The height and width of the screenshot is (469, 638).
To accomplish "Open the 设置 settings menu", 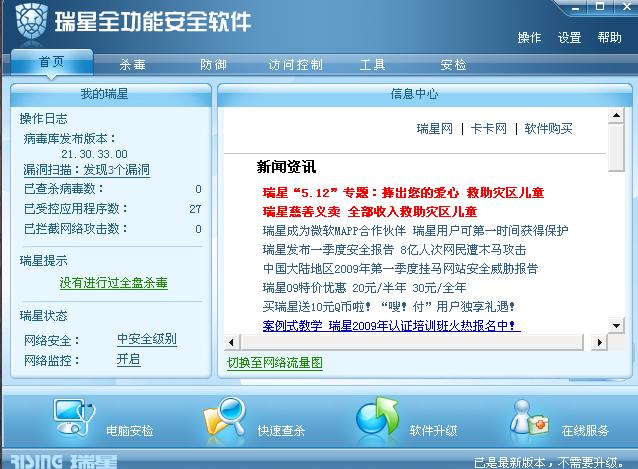I will pyautogui.click(x=569, y=38).
